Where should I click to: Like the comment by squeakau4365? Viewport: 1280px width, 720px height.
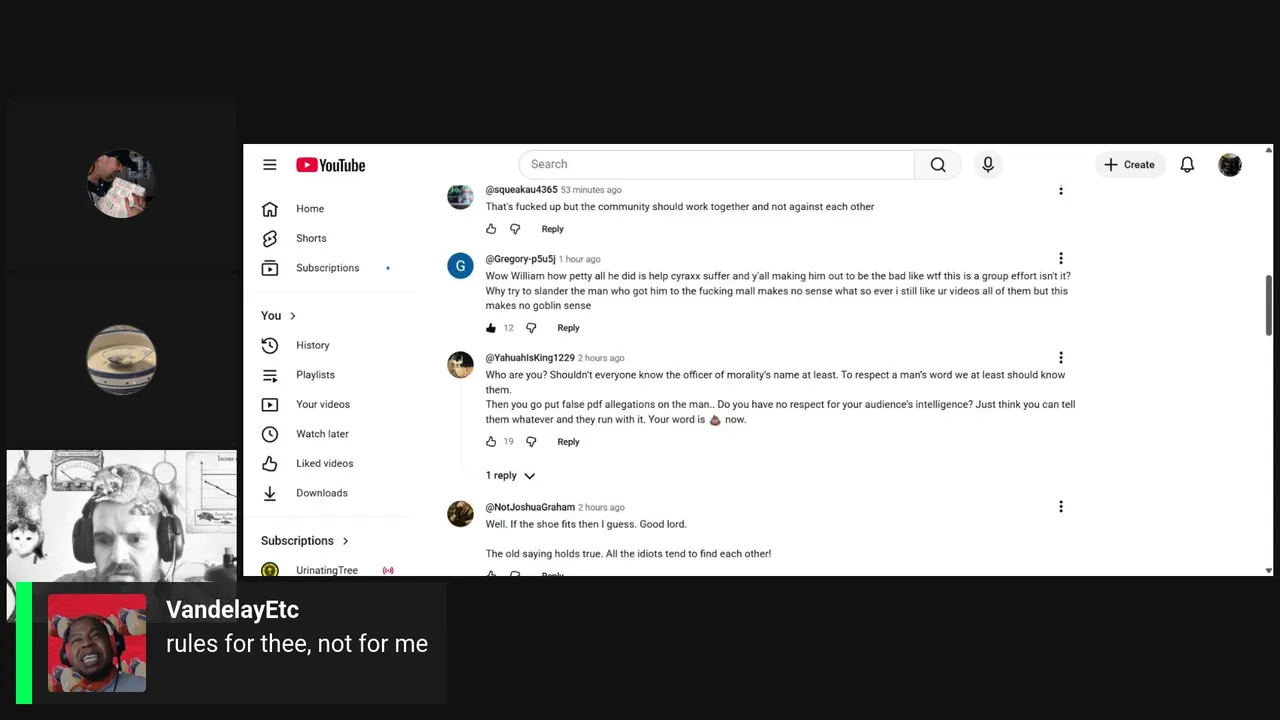click(x=491, y=229)
